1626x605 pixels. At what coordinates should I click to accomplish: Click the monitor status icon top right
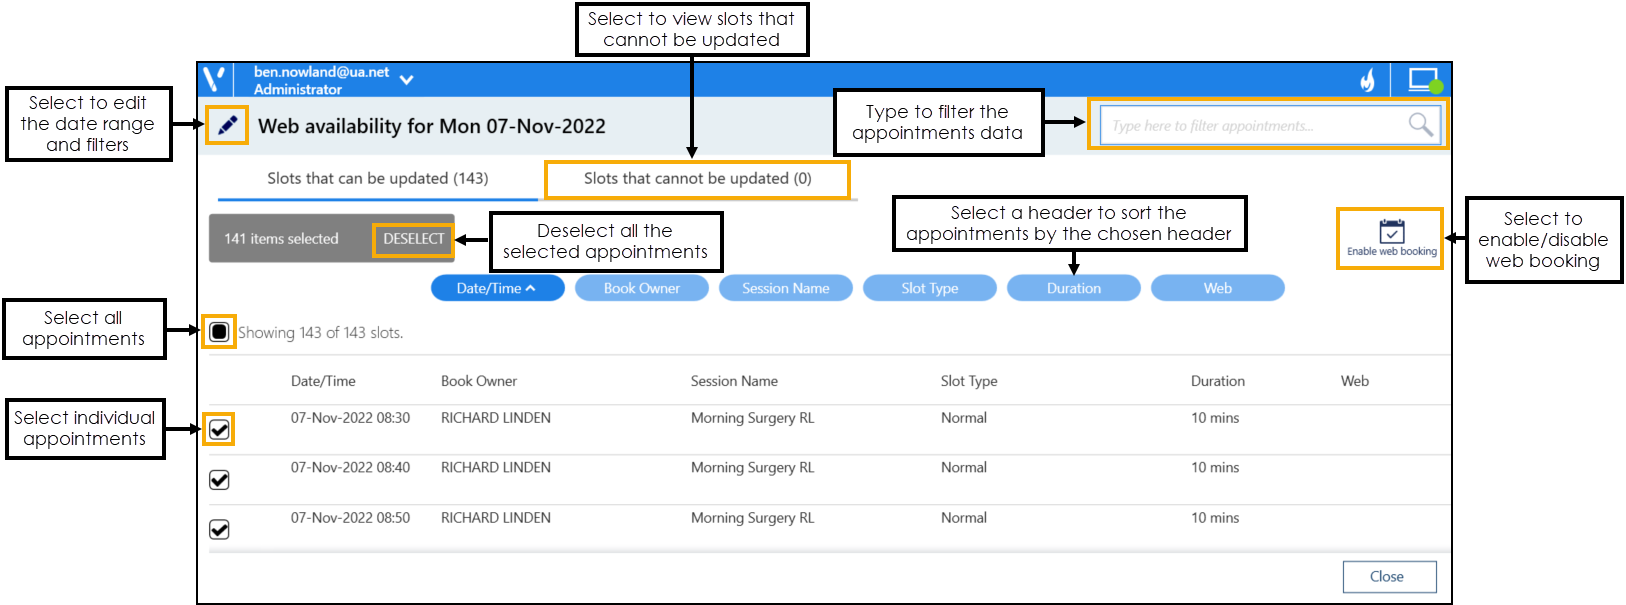point(1423,80)
